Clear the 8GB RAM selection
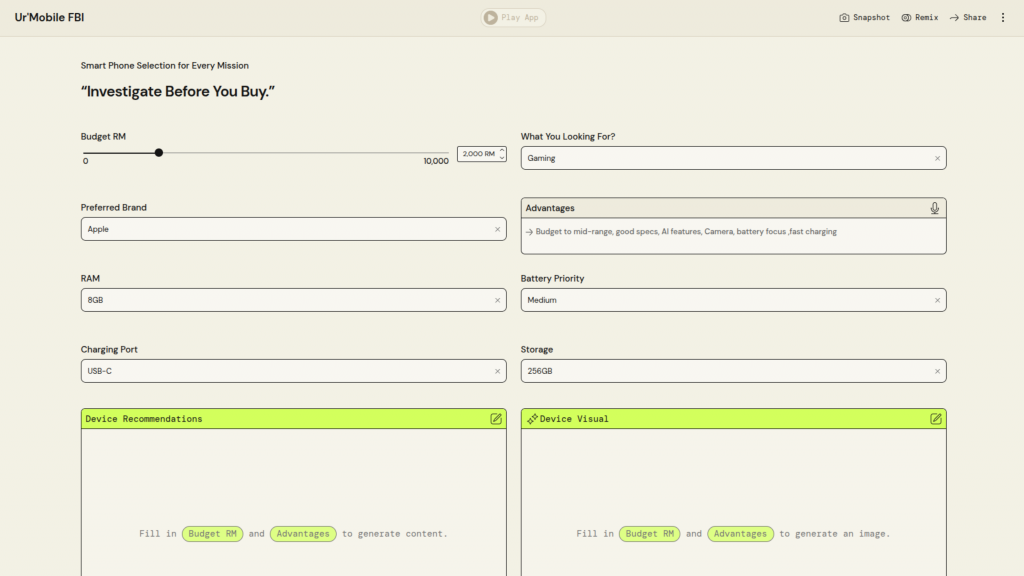Image resolution: width=1024 pixels, height=576 pixels. click(497, 300)
